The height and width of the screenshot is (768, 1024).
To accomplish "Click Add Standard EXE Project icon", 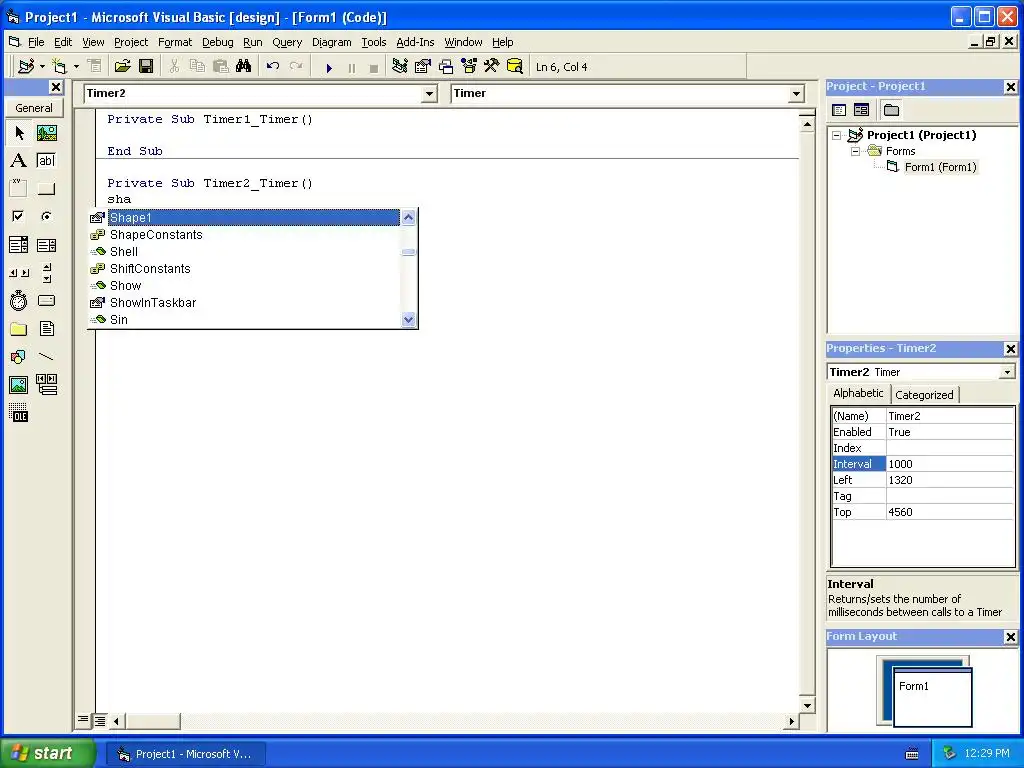I will (x=26, y=67).
